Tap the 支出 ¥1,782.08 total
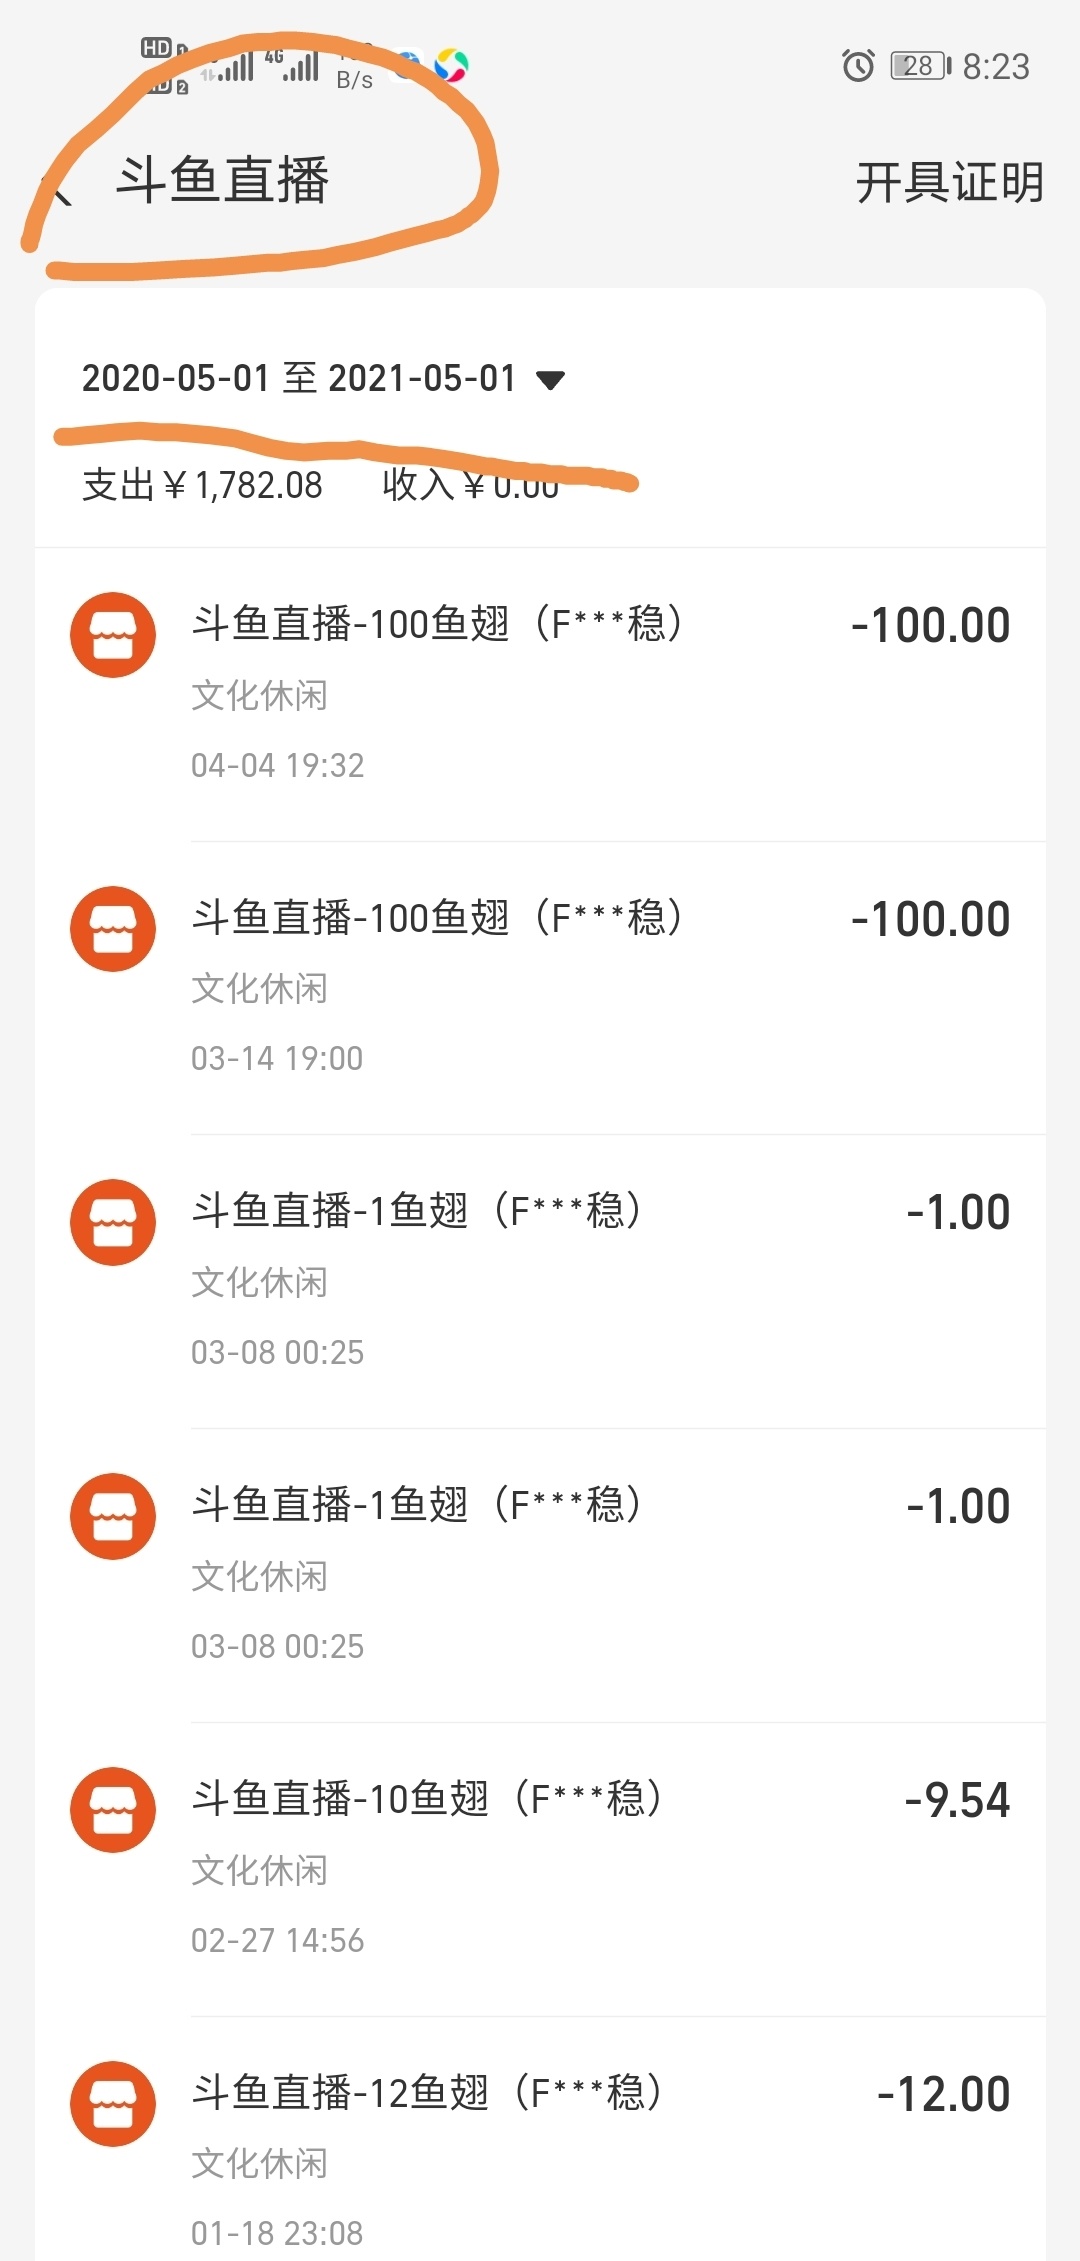Viewport: 1080px width, 2261px height. 202,485
